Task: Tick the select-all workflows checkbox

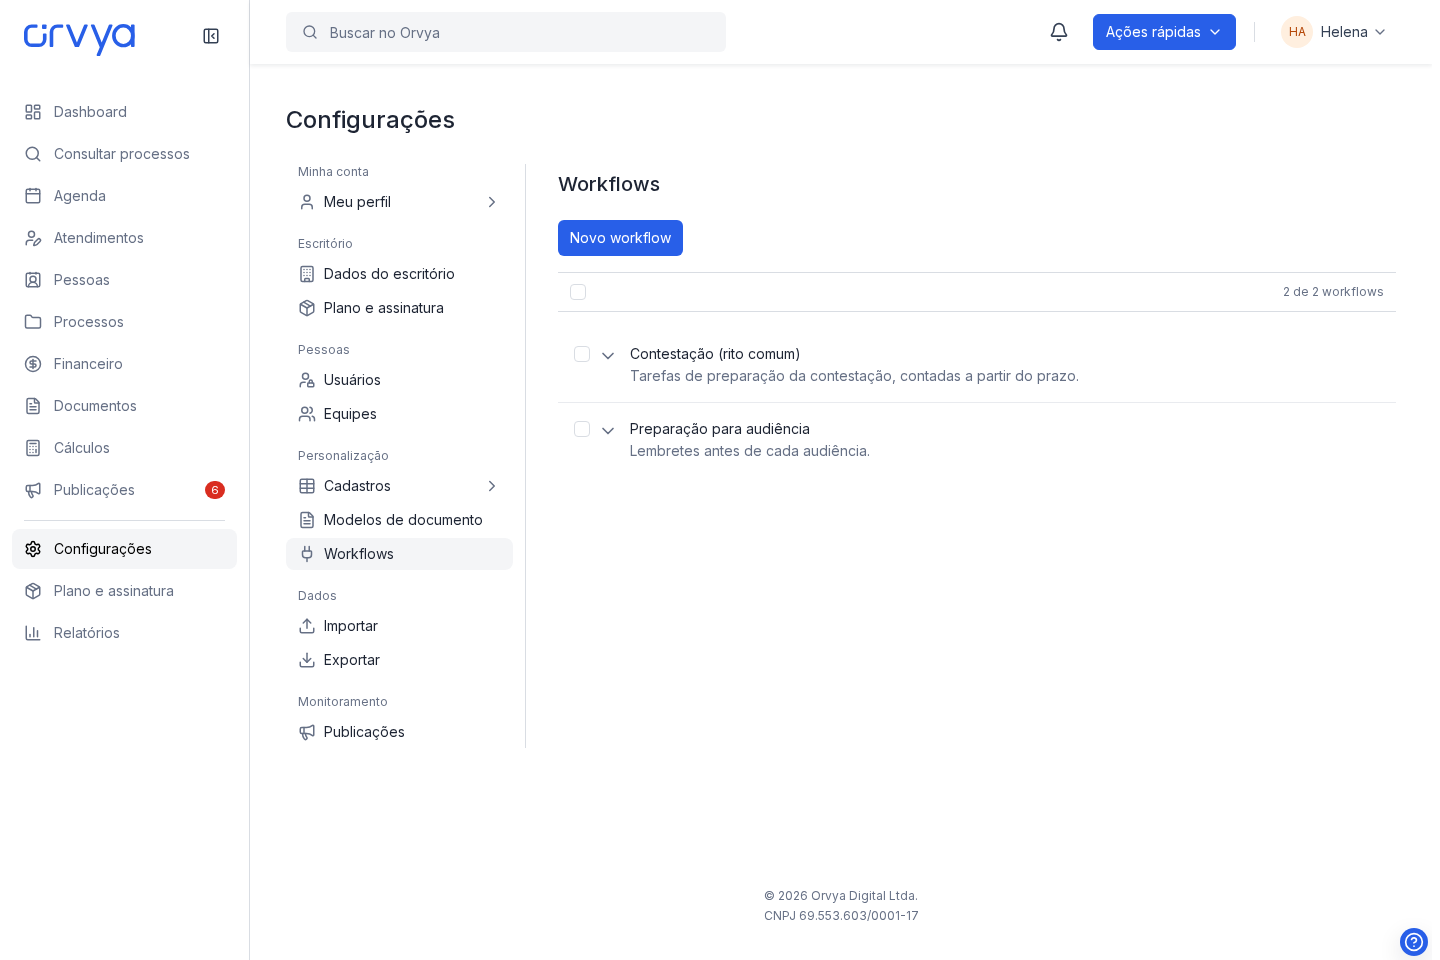Action: 578,292
